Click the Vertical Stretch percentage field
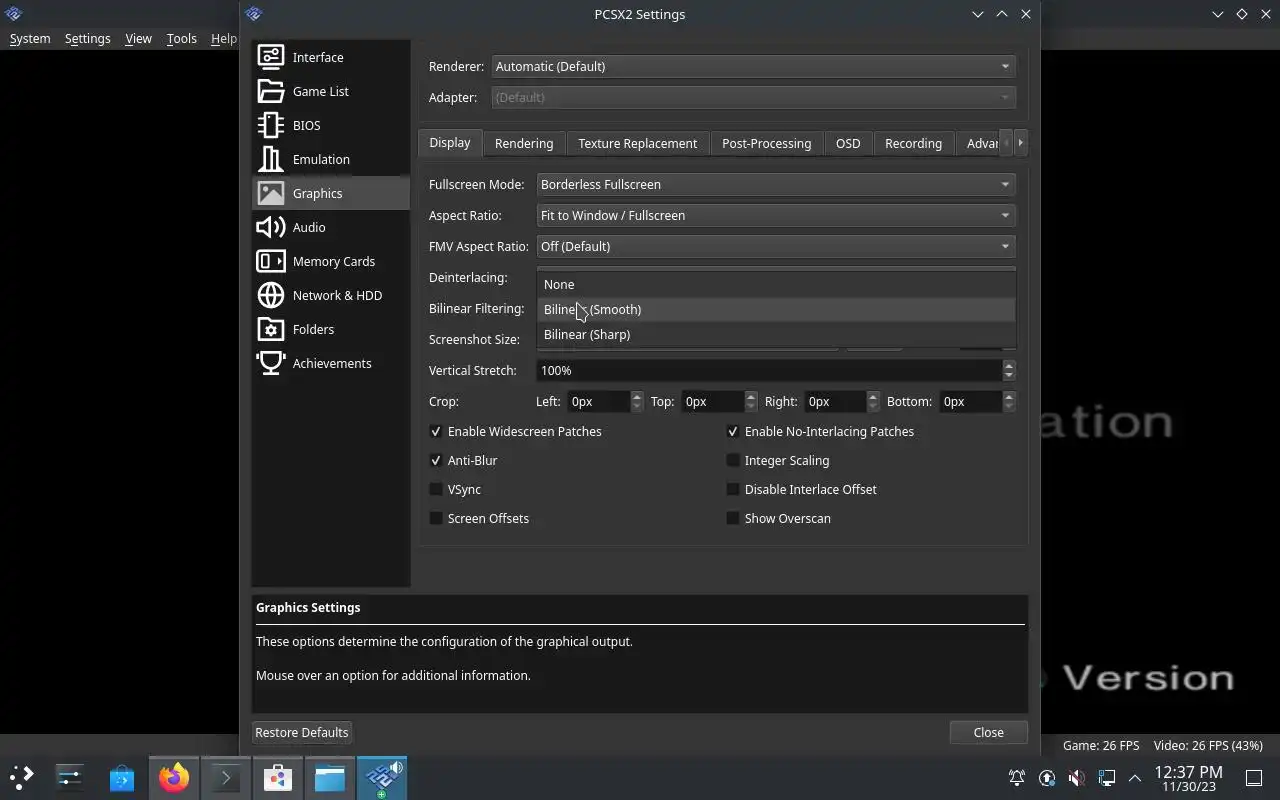Image resolution: width=1280 pixels, height=800 pixels. click(x=769, y=370)
